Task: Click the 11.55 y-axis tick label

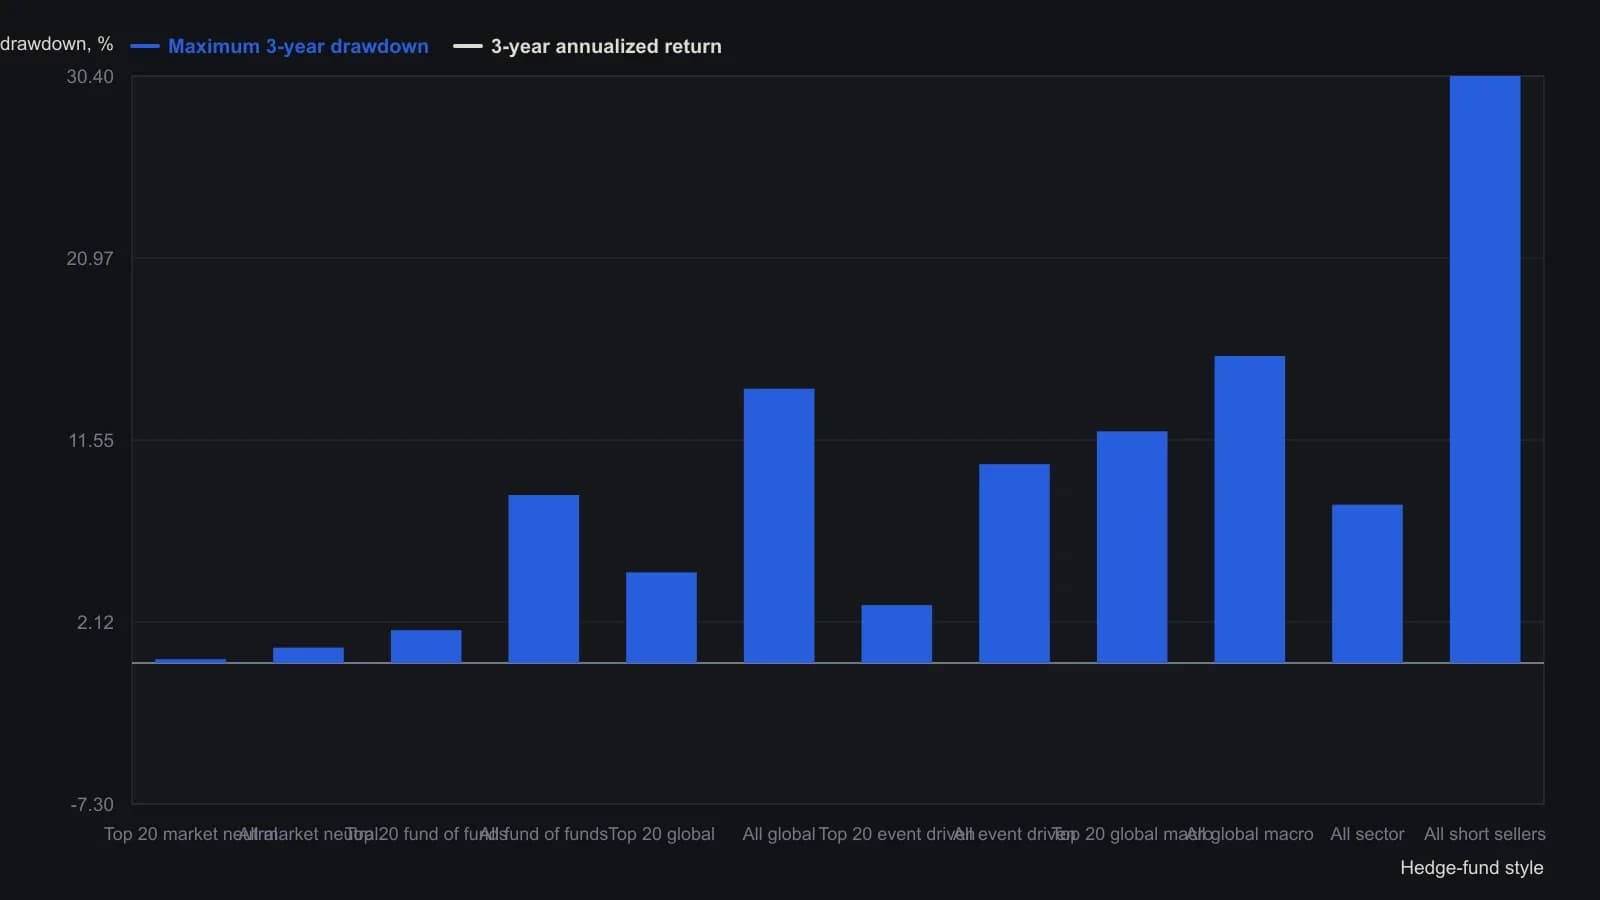Action: [91, 441]
